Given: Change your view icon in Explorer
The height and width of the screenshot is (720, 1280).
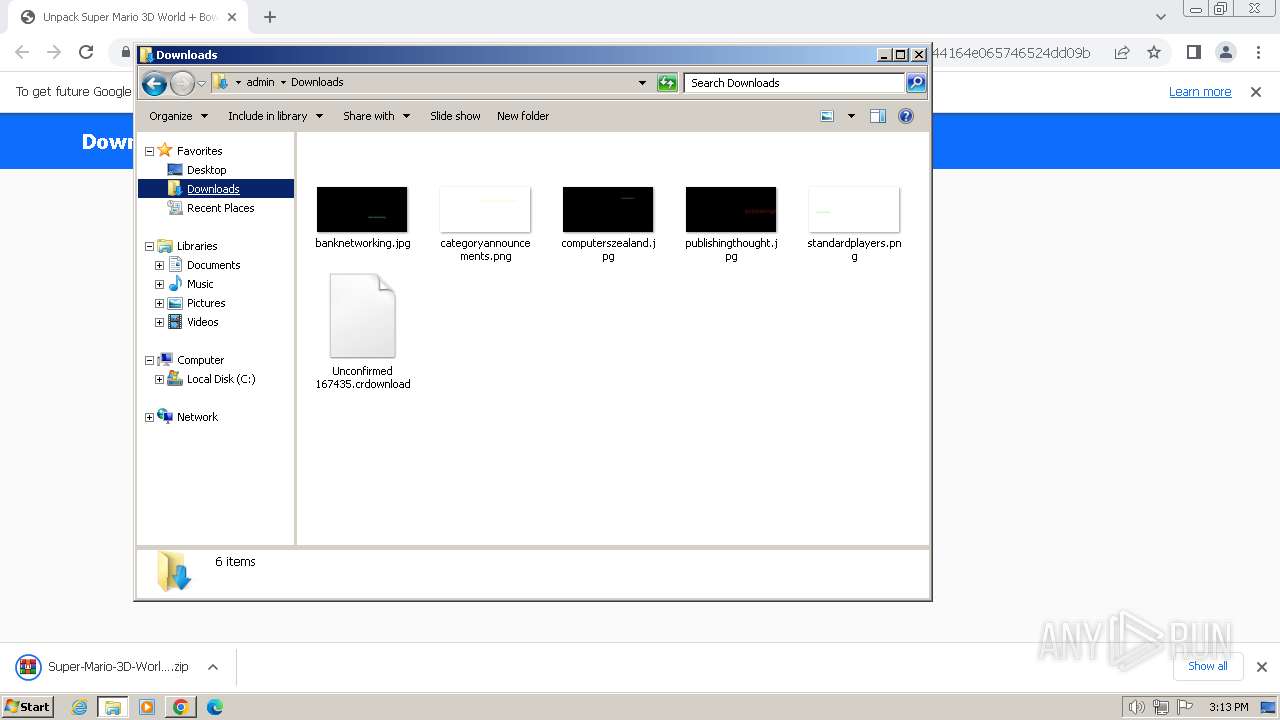Looking at the screenshot, I should (x=827, y=116).
